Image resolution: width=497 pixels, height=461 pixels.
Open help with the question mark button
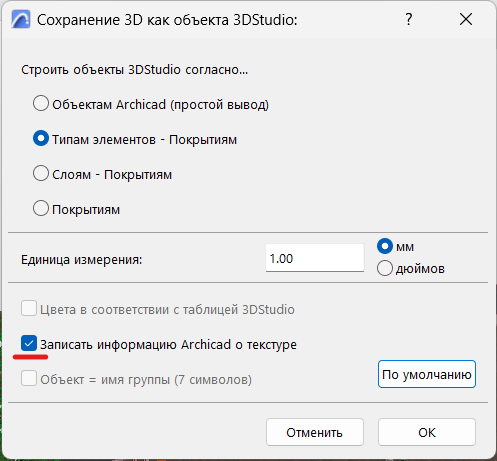pos(409,19)
